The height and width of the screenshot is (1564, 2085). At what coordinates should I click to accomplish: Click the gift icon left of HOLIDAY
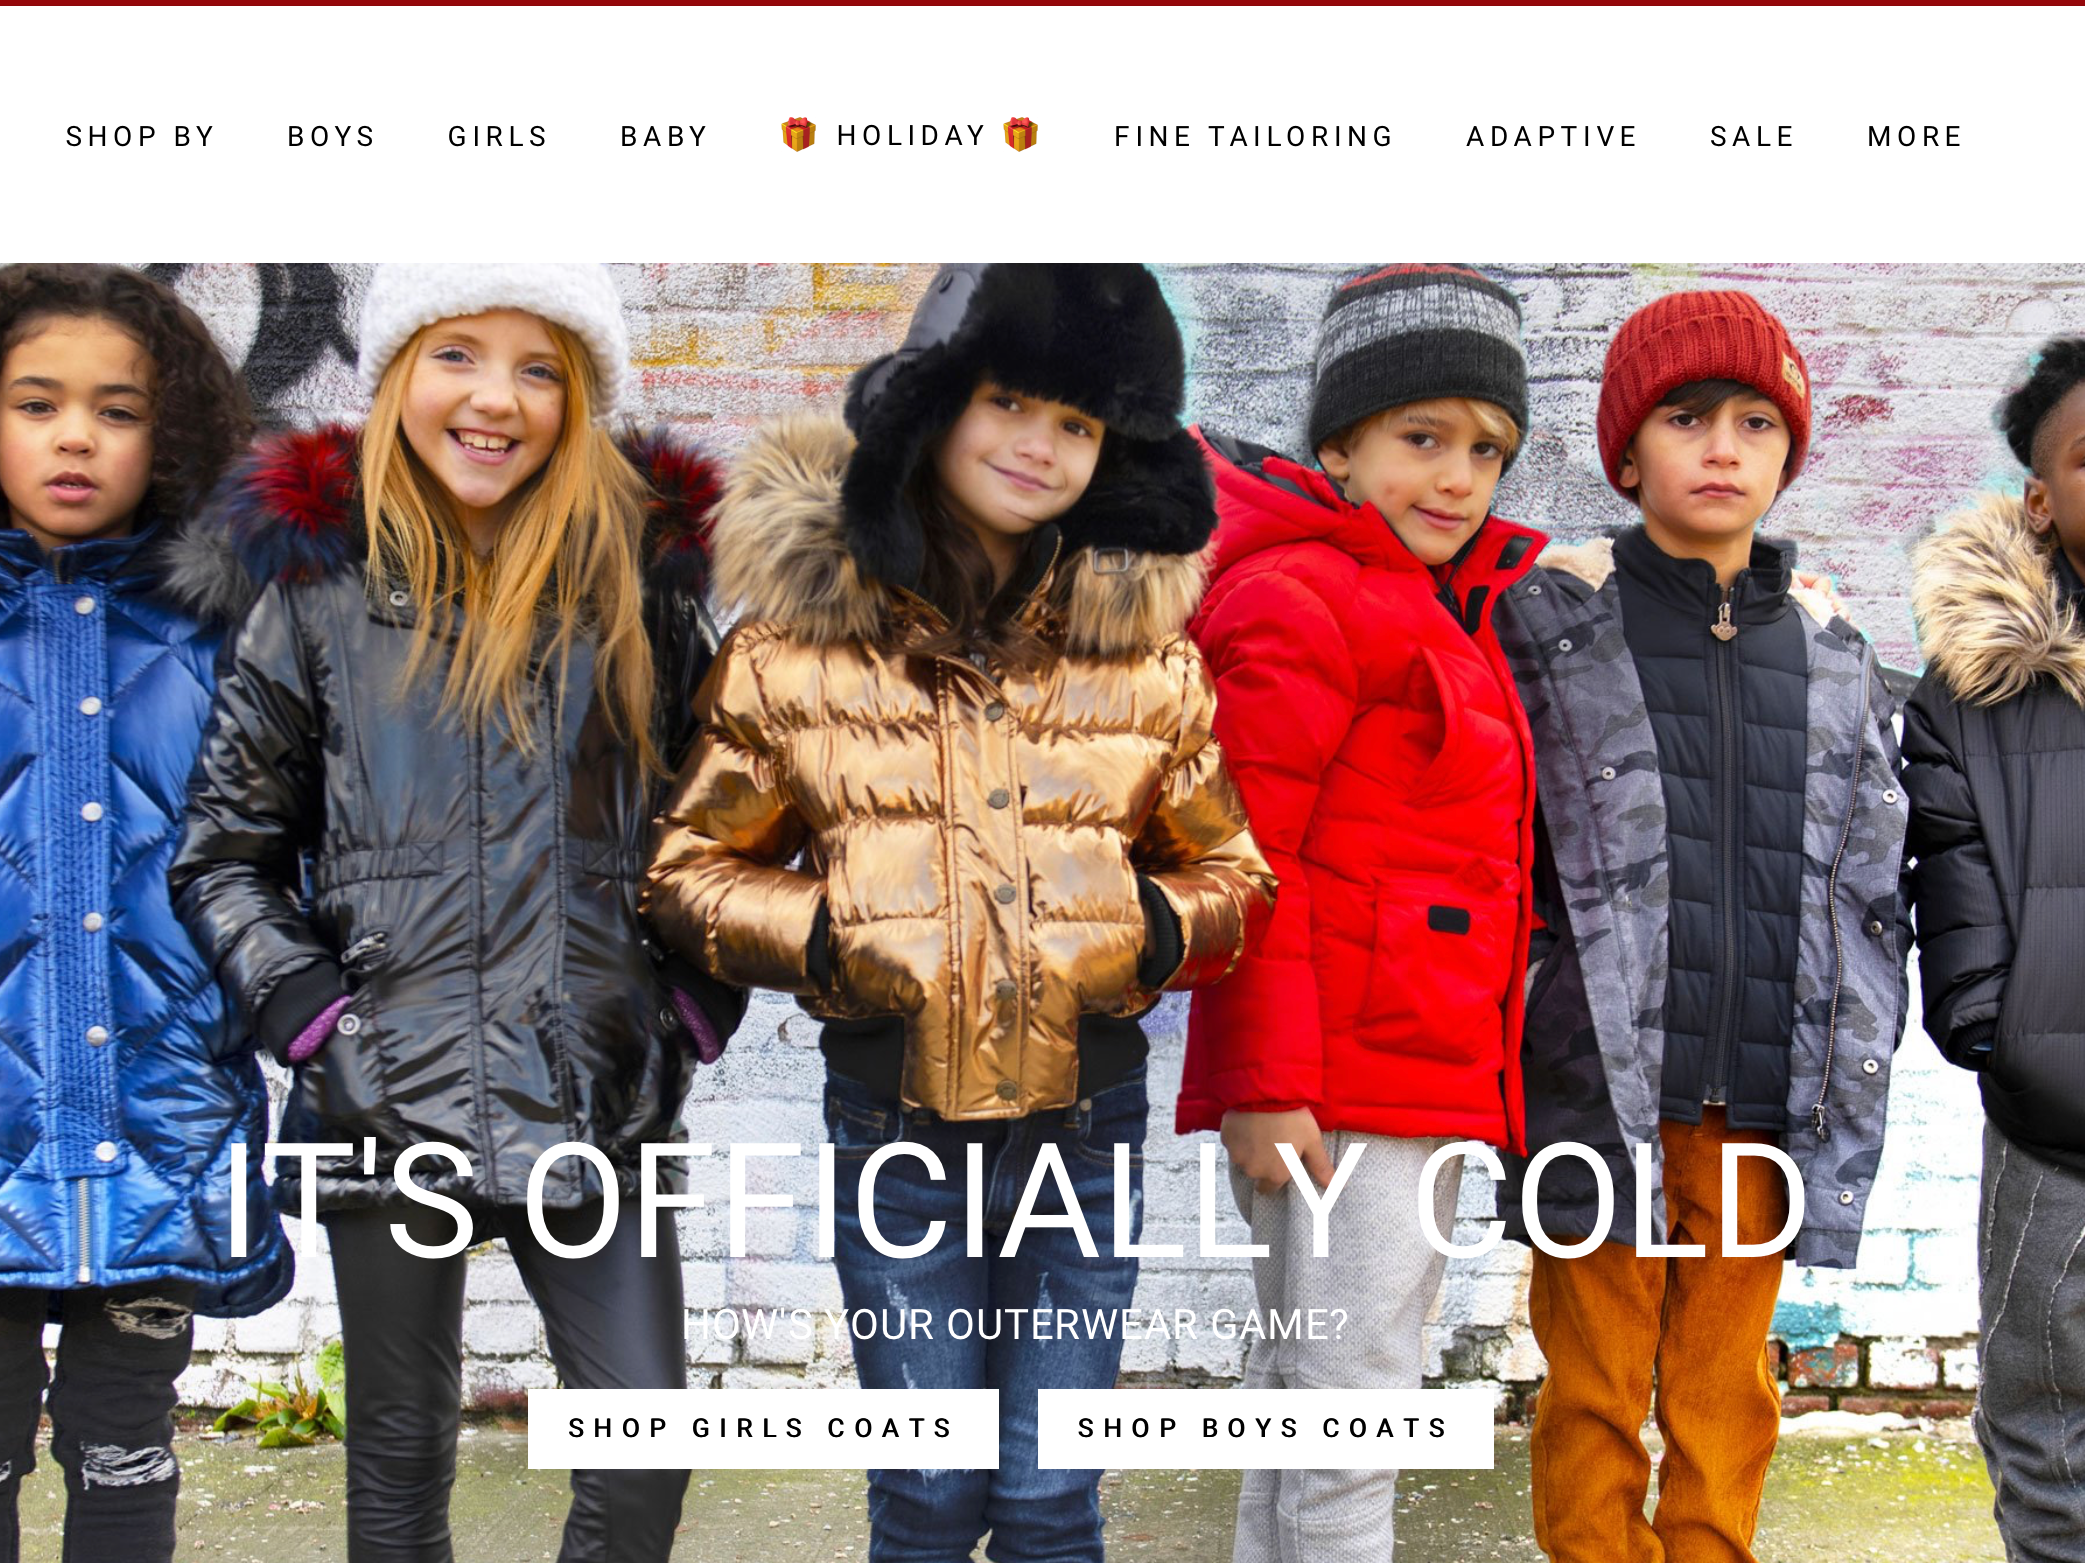(x=798, y=135)
